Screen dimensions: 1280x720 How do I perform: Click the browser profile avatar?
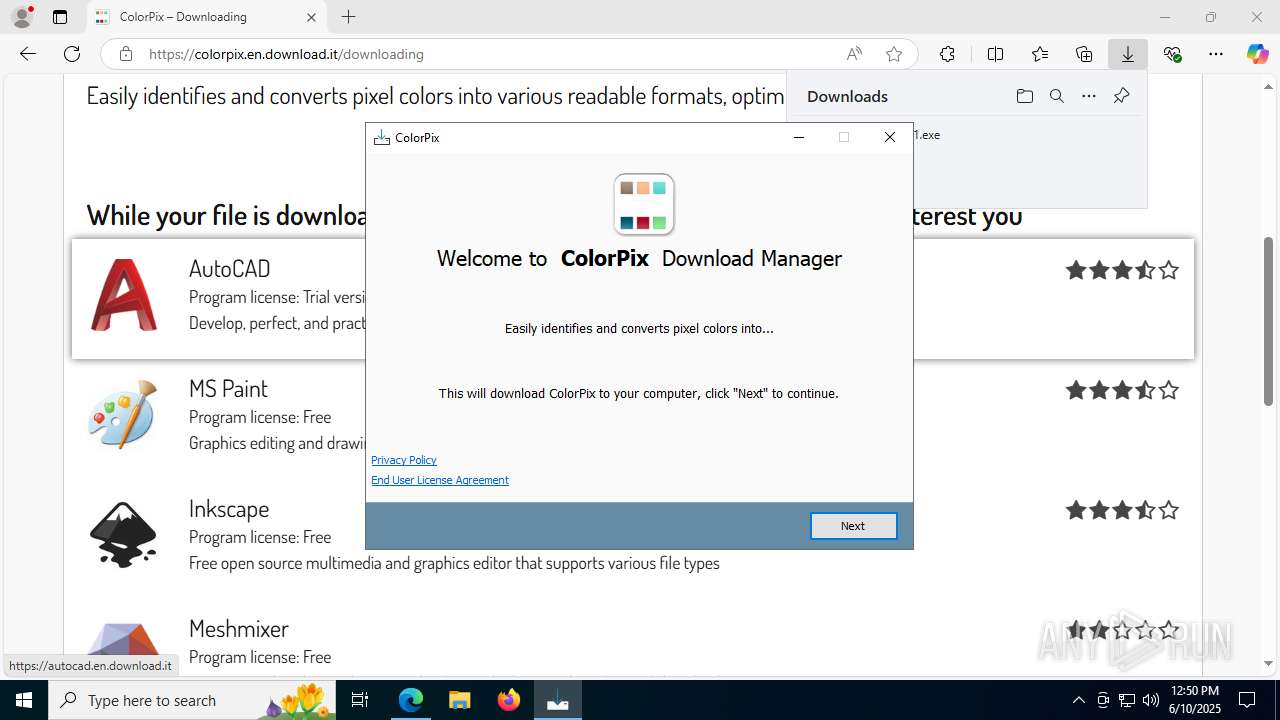tap(22, 17)
